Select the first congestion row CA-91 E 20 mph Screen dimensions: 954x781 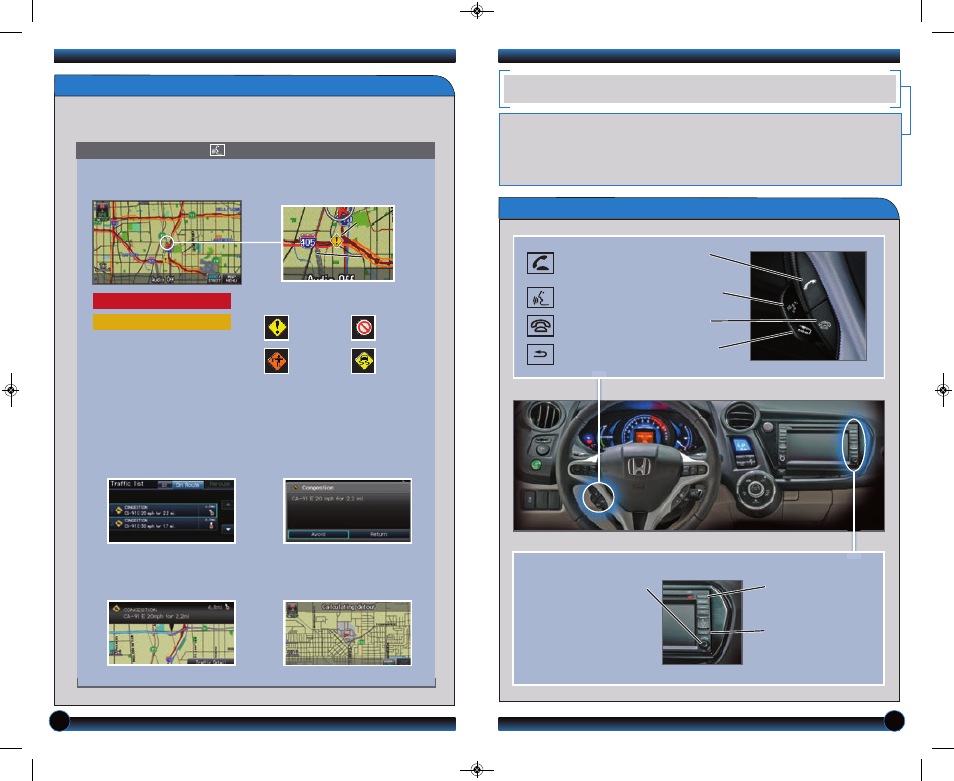pyautogui.click(x=163, y=510)
